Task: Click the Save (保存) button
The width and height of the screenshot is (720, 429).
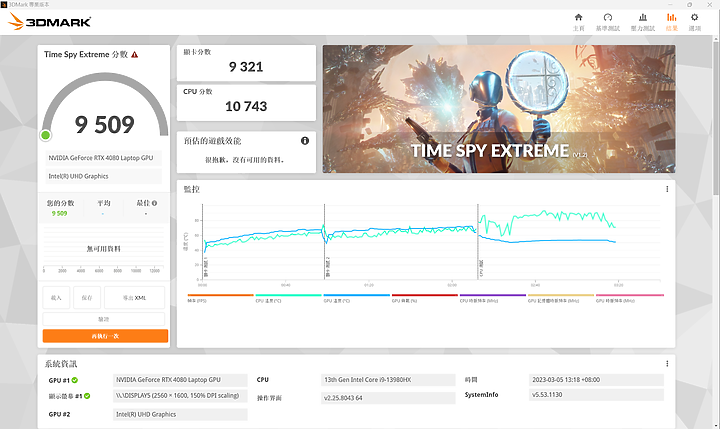Action: click(87, 298)
